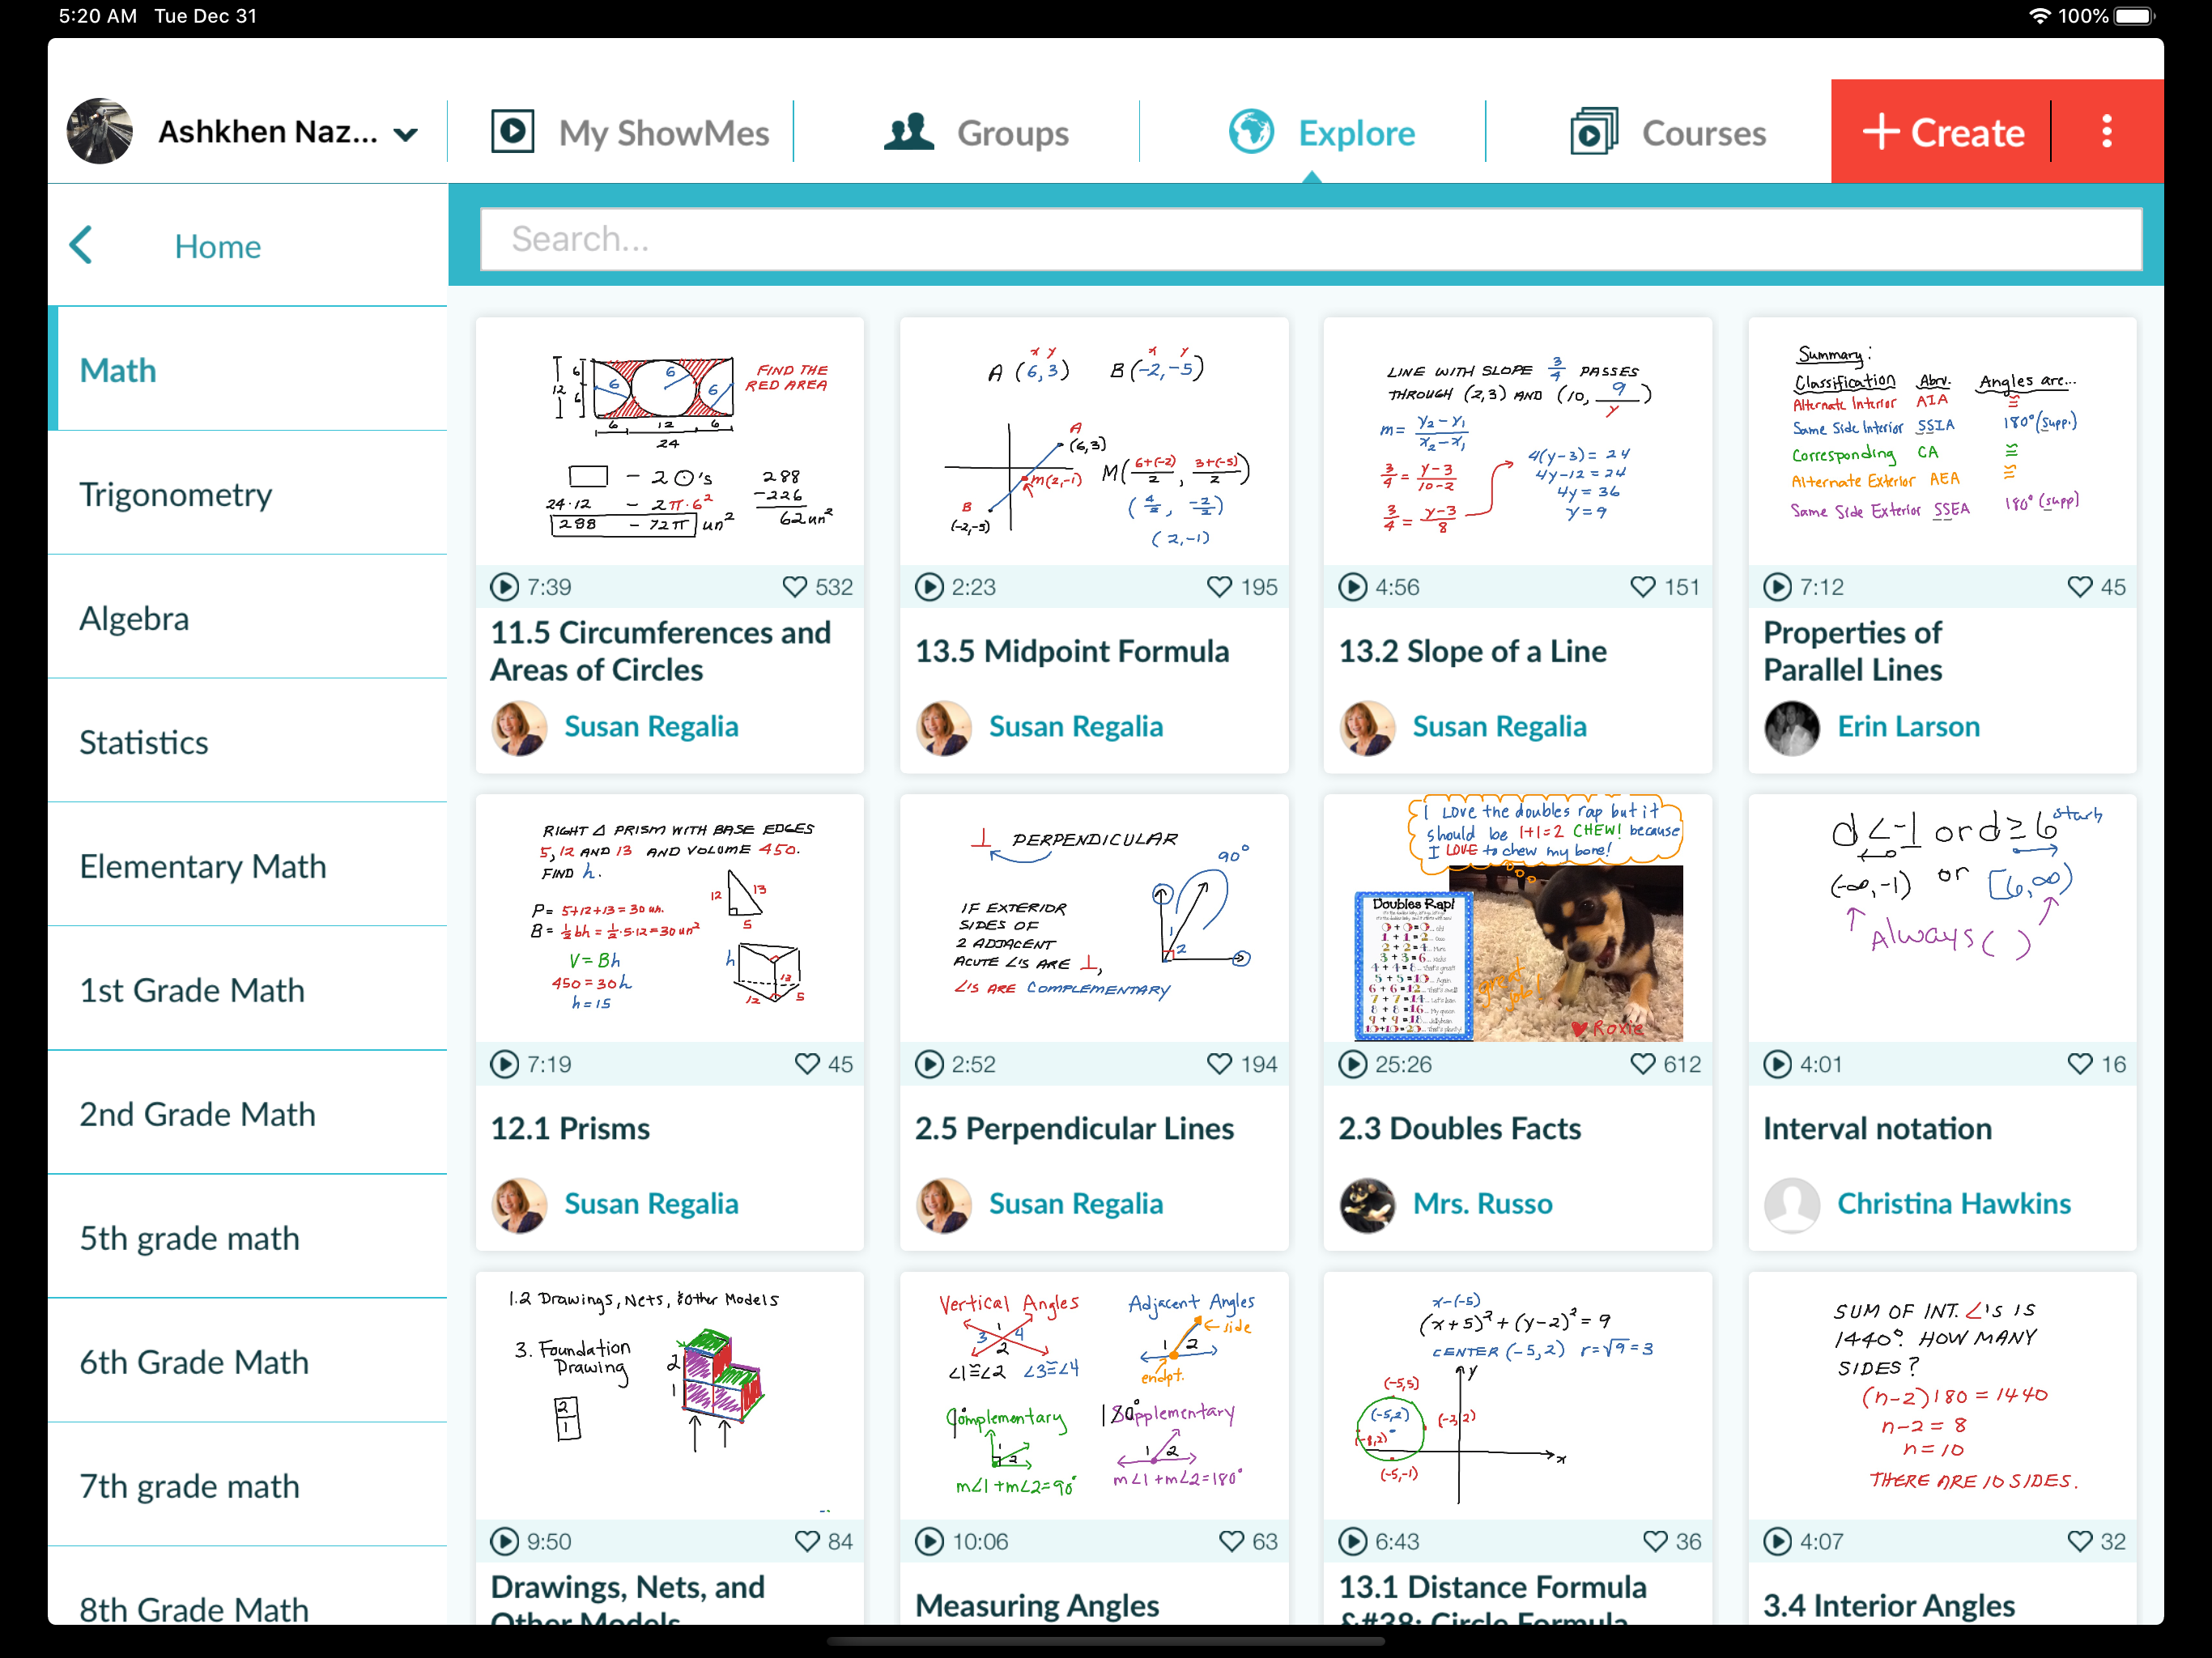Select Statistics category in sidebar
This screenshot has width=2212, height=1658.
tap(248, 742)
